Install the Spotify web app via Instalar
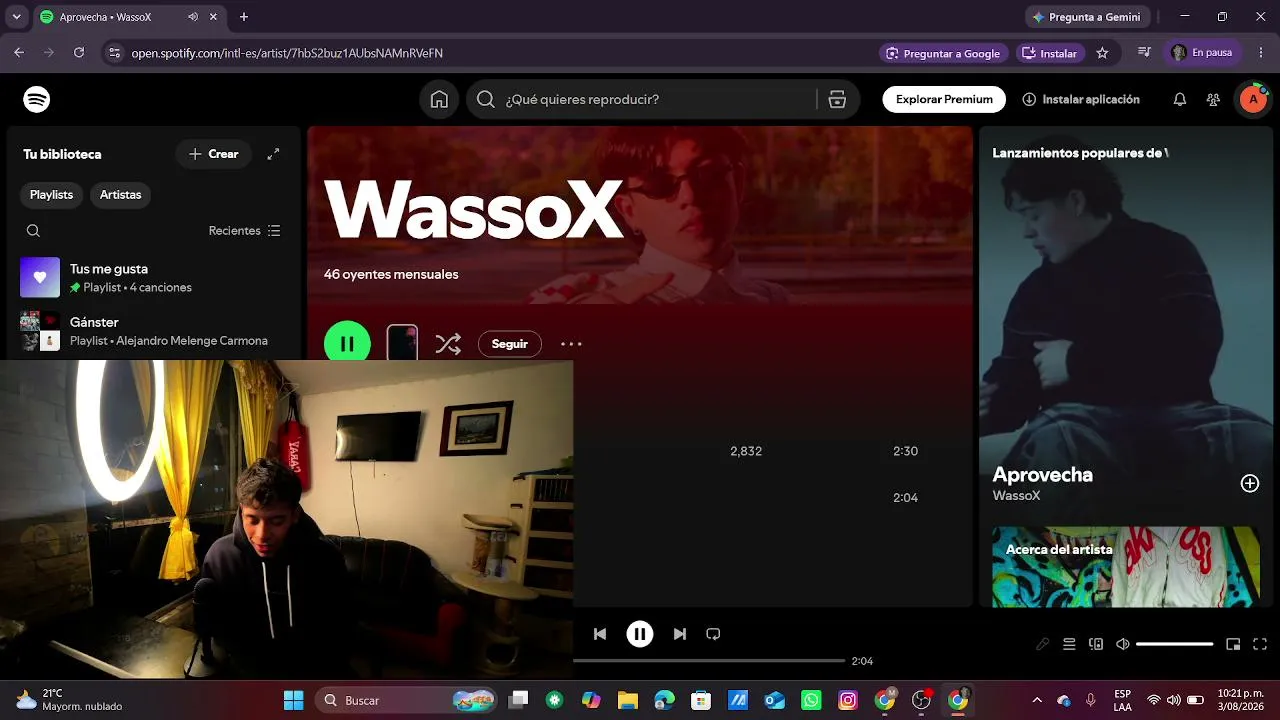The image size is (1280, 720). point(1049,53)
